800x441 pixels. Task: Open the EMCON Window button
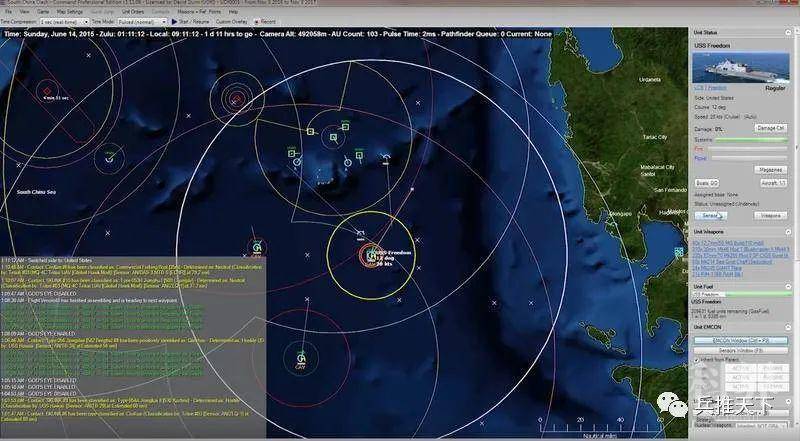pos(740,340)
